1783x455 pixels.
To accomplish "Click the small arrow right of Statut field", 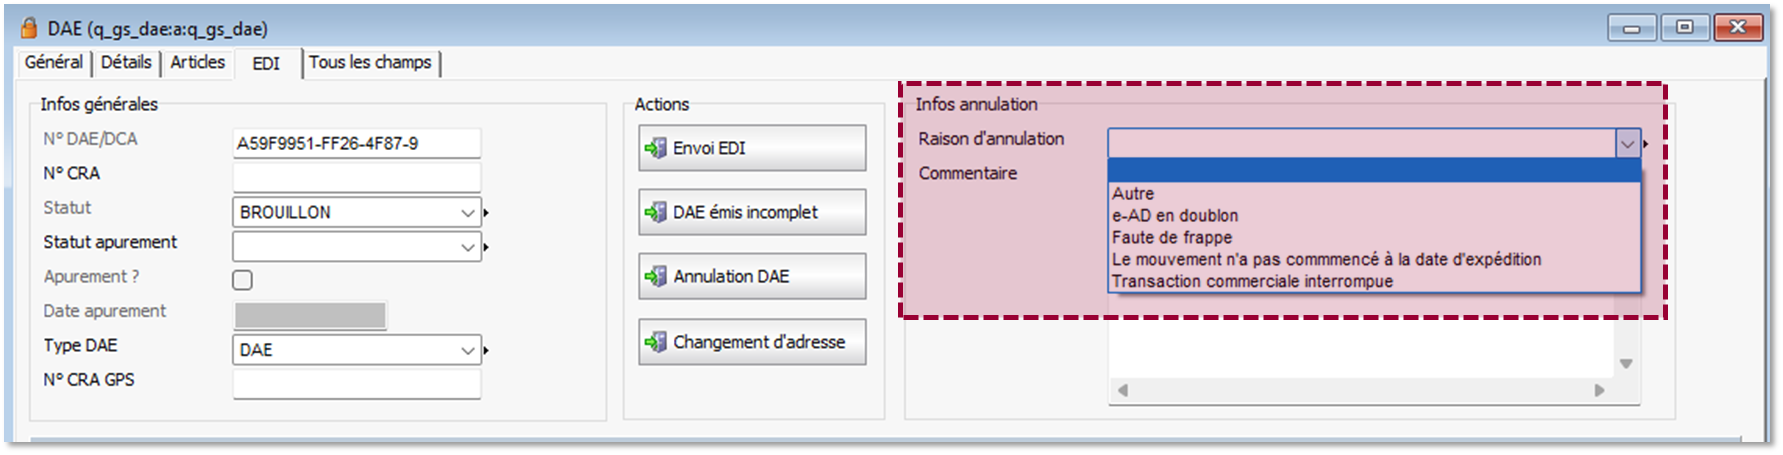I will pyautogui.click(x=487, y=213).
